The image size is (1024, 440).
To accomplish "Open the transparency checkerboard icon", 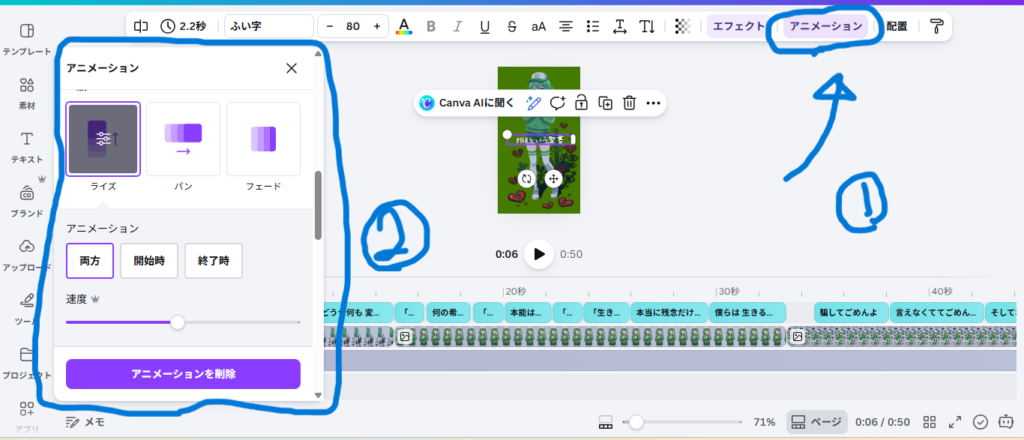I will (x=682, y=26).
